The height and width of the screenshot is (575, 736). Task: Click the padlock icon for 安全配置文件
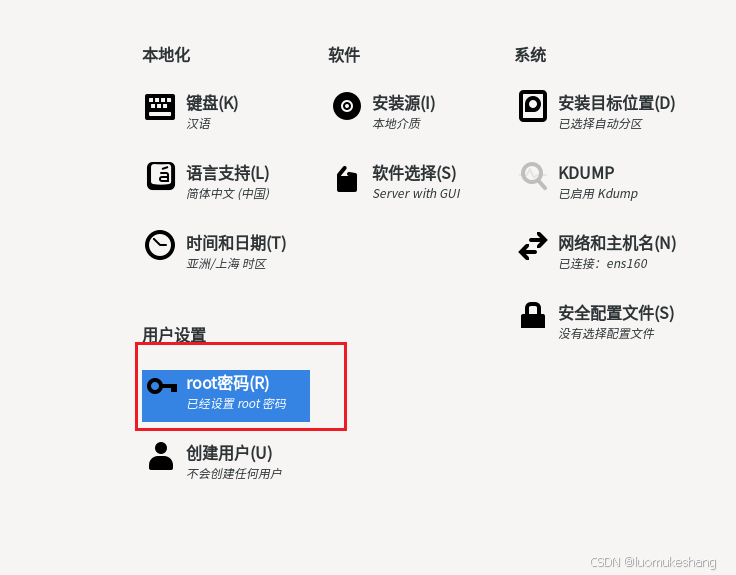point(533,315)
